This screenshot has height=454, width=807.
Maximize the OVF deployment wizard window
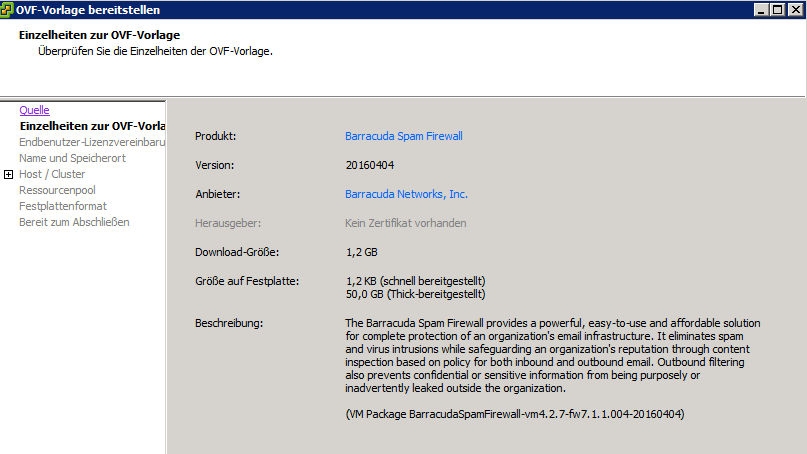[x=779, y=9]
